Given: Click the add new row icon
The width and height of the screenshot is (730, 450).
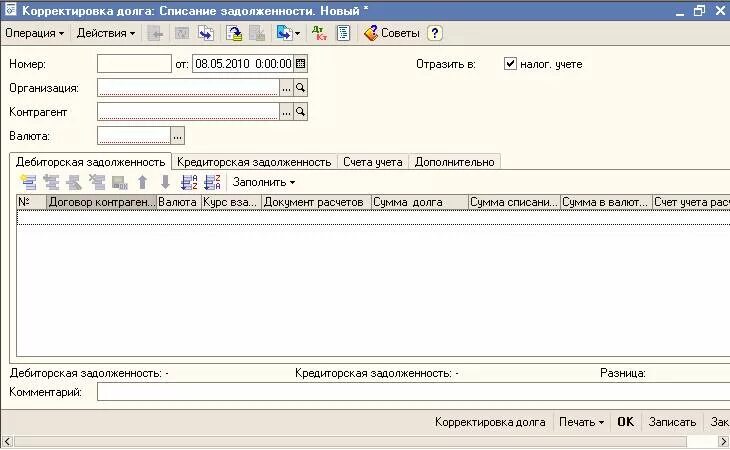Looking at the screenshot, I should [x=28, y=182].
